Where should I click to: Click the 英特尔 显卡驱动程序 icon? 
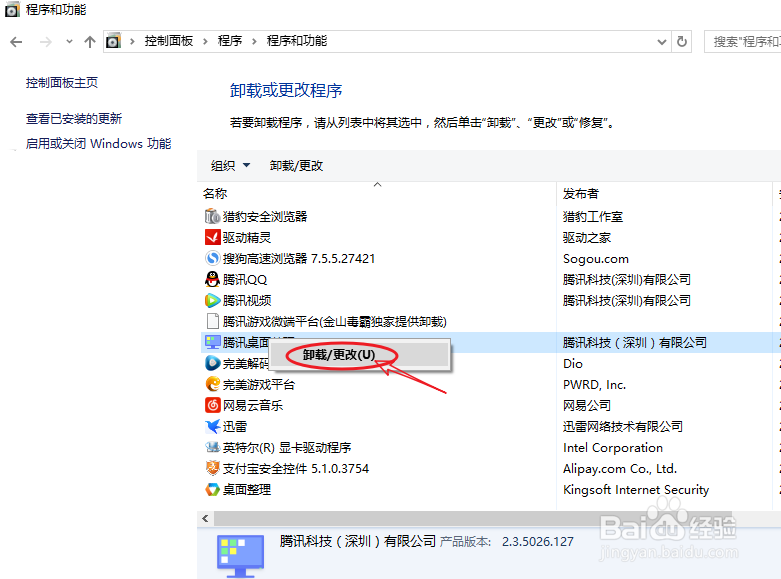[x=212, y=447]
